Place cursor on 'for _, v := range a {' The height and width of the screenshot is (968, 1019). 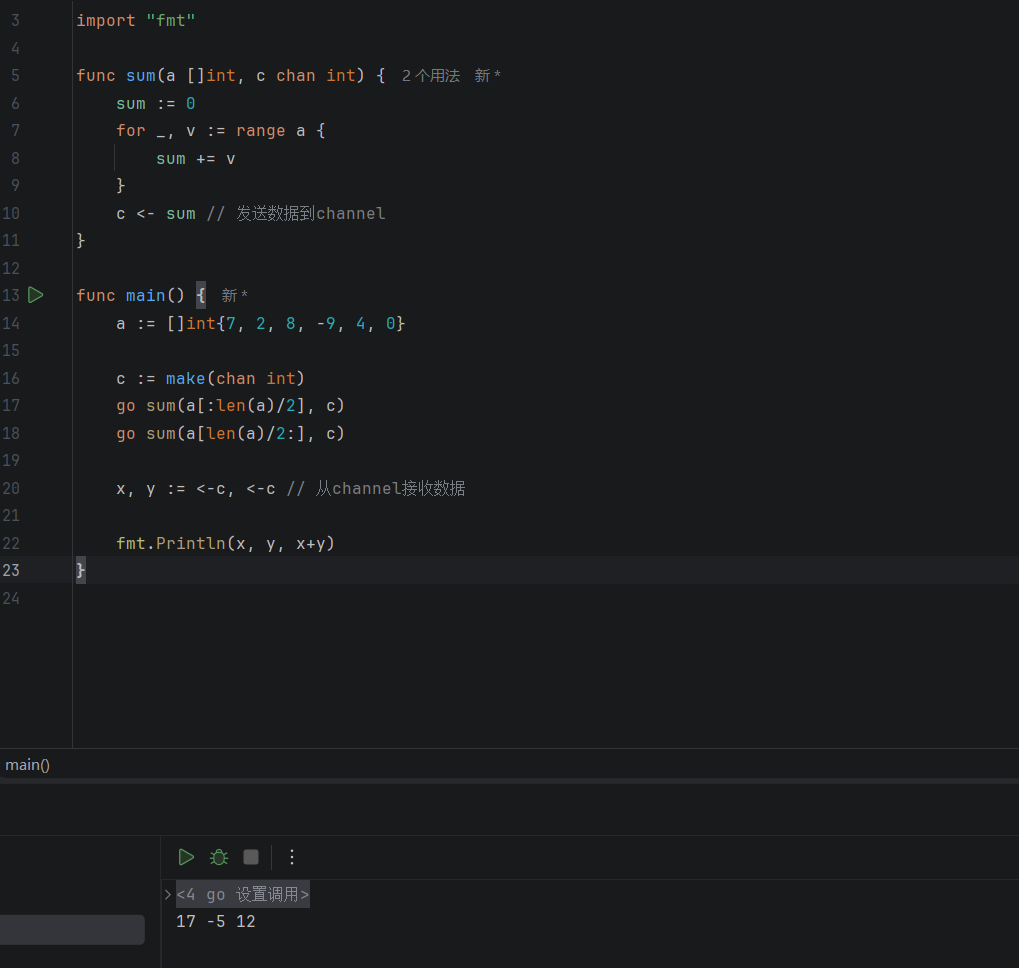[x=221, y=131]
